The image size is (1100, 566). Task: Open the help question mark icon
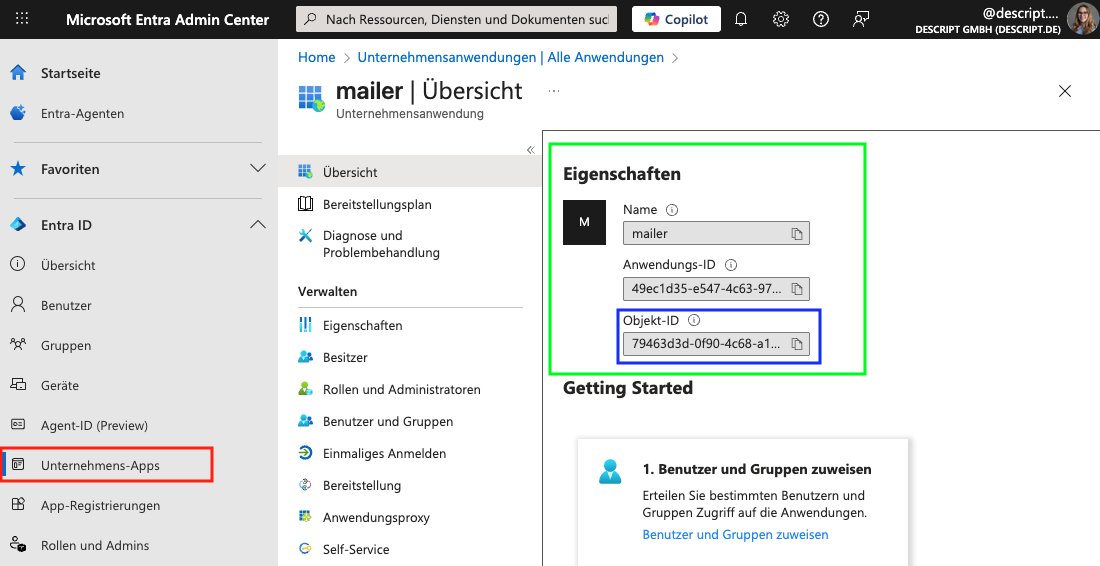(x=821, y=20)
